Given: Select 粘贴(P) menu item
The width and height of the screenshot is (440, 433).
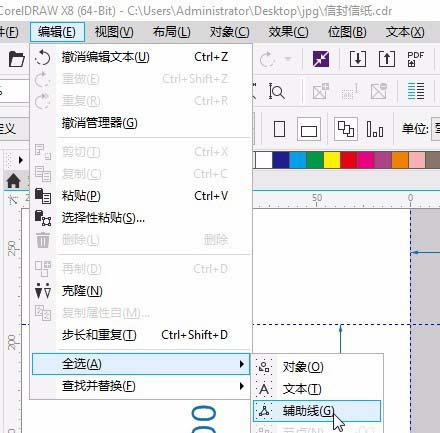Looking at the screenshot, I should click(141, 196).
